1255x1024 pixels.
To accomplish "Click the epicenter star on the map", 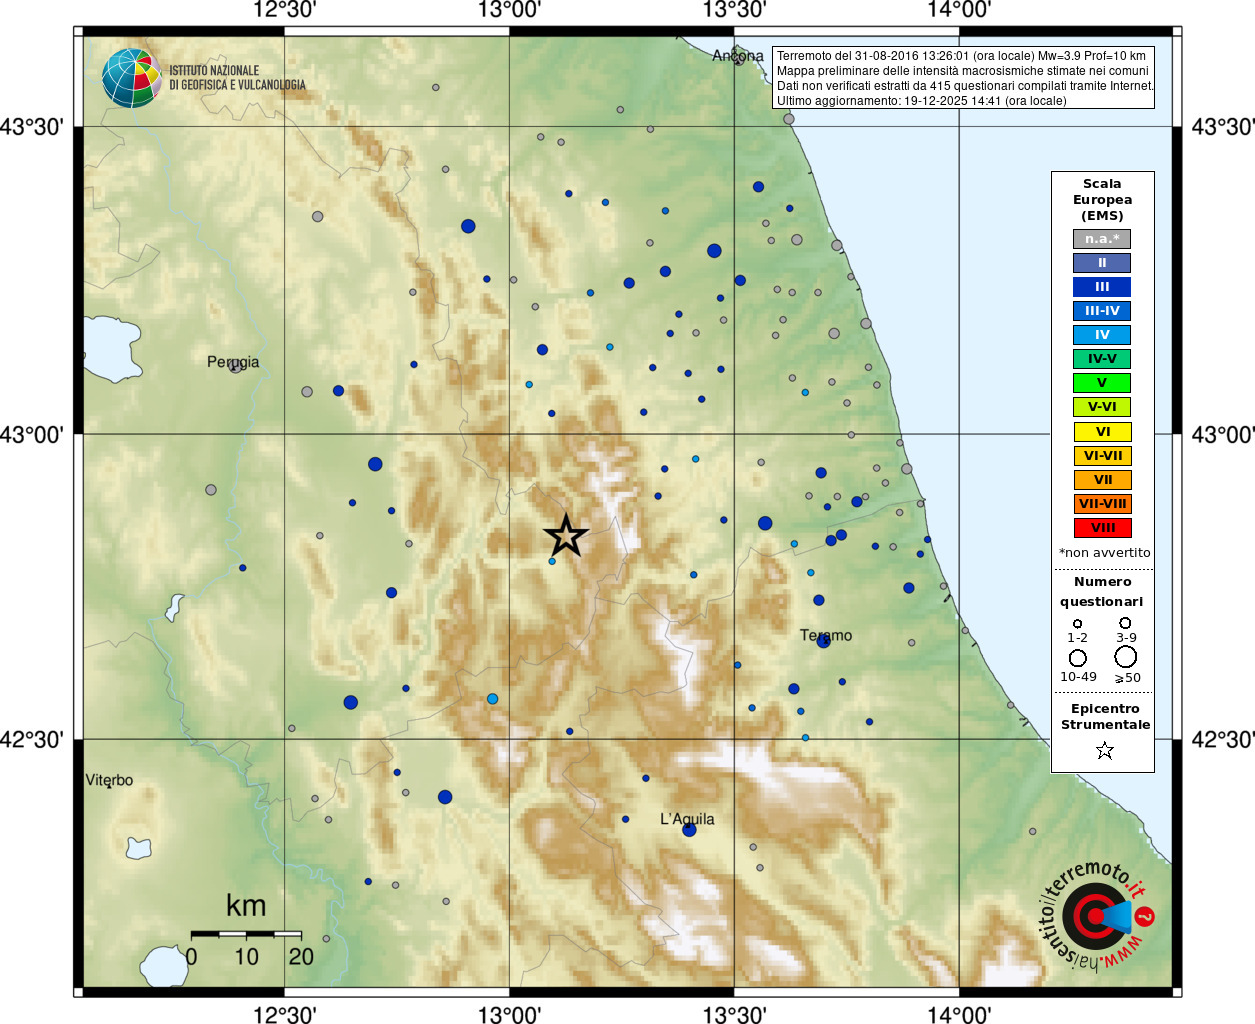I will [x=566, y=536].
